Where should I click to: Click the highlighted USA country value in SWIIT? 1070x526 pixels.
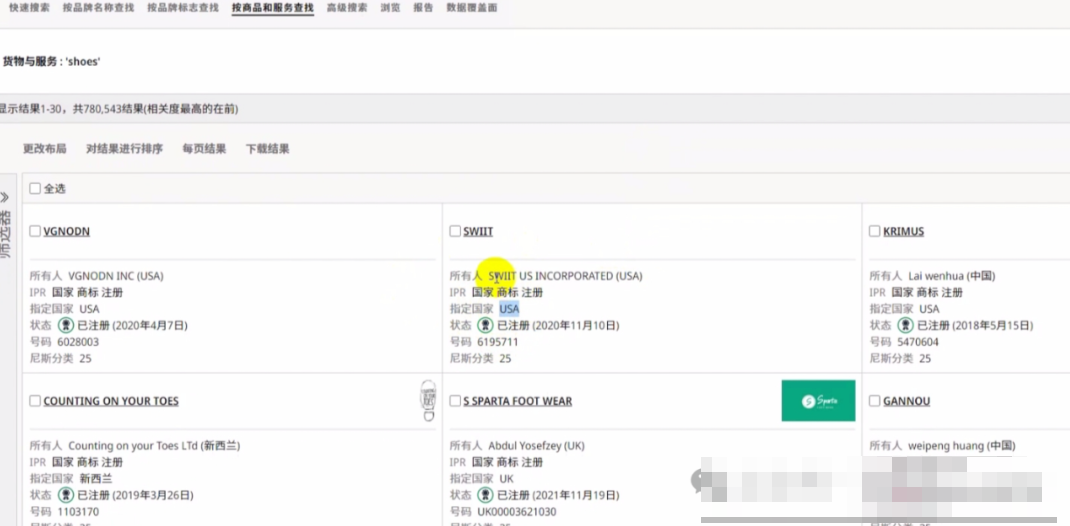tap(509, 309)
